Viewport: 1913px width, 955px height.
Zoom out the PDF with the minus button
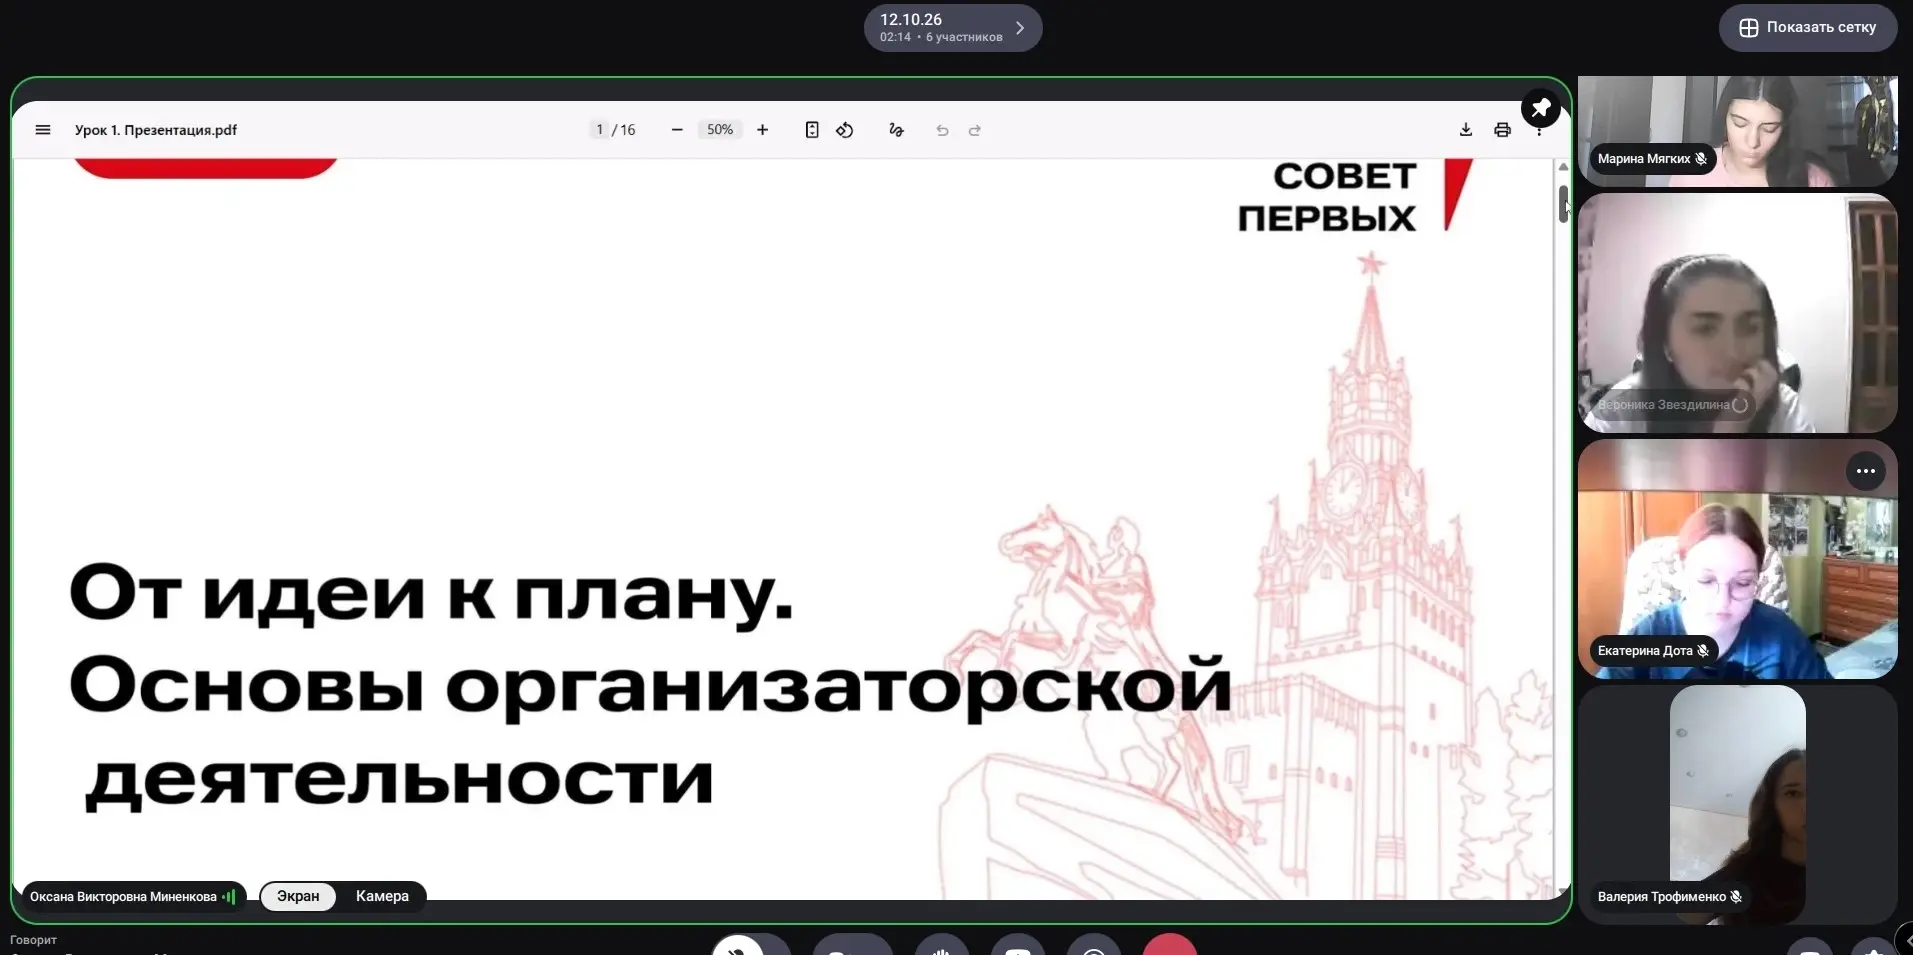click(677, 130)
